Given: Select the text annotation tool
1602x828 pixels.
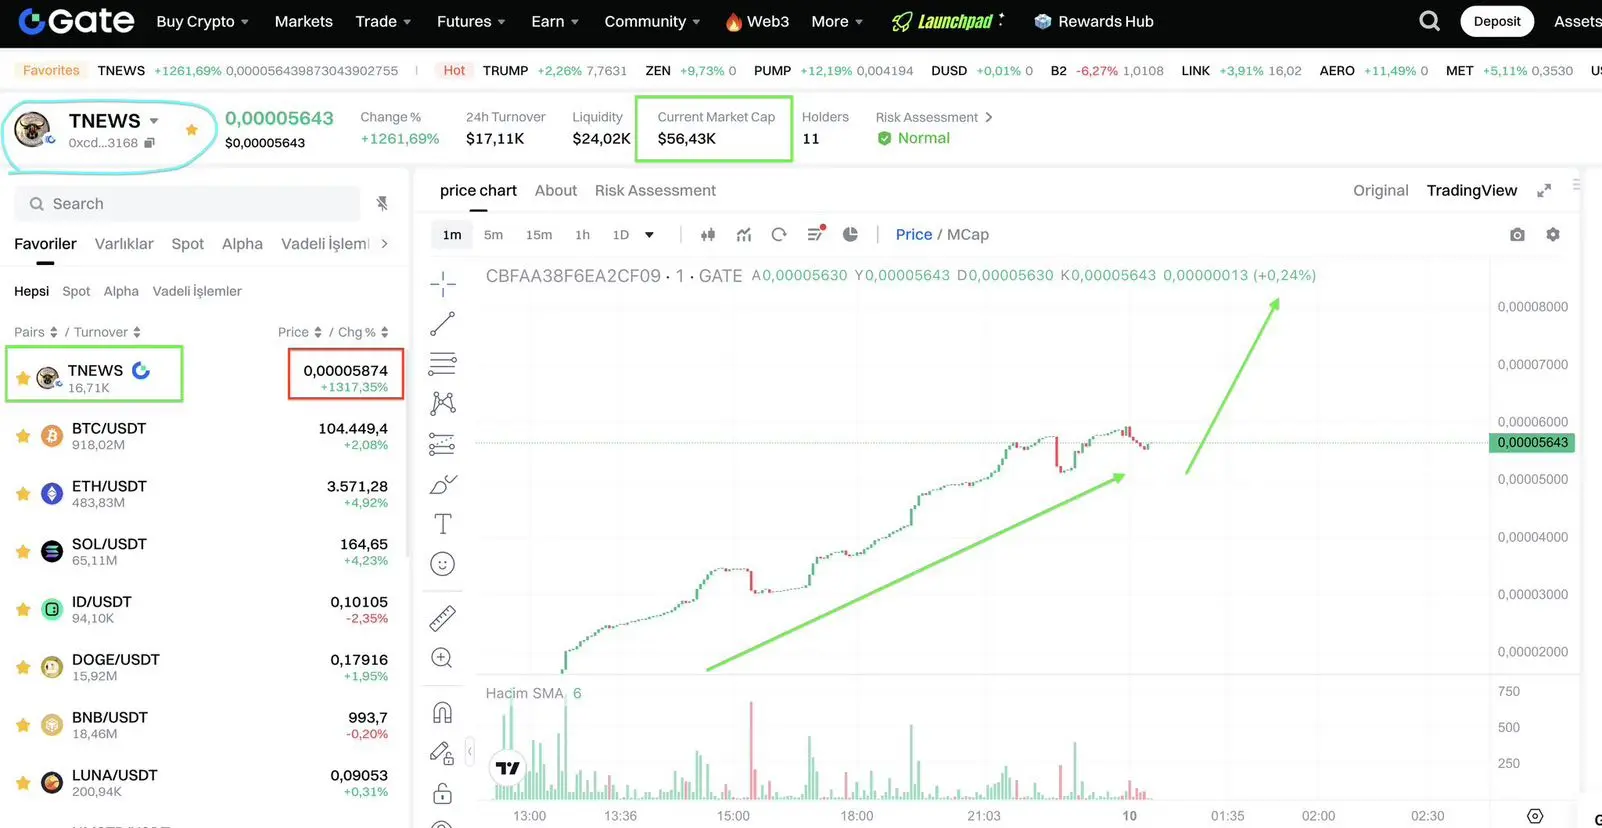Looking at the screenshot, I should (443, 524).
